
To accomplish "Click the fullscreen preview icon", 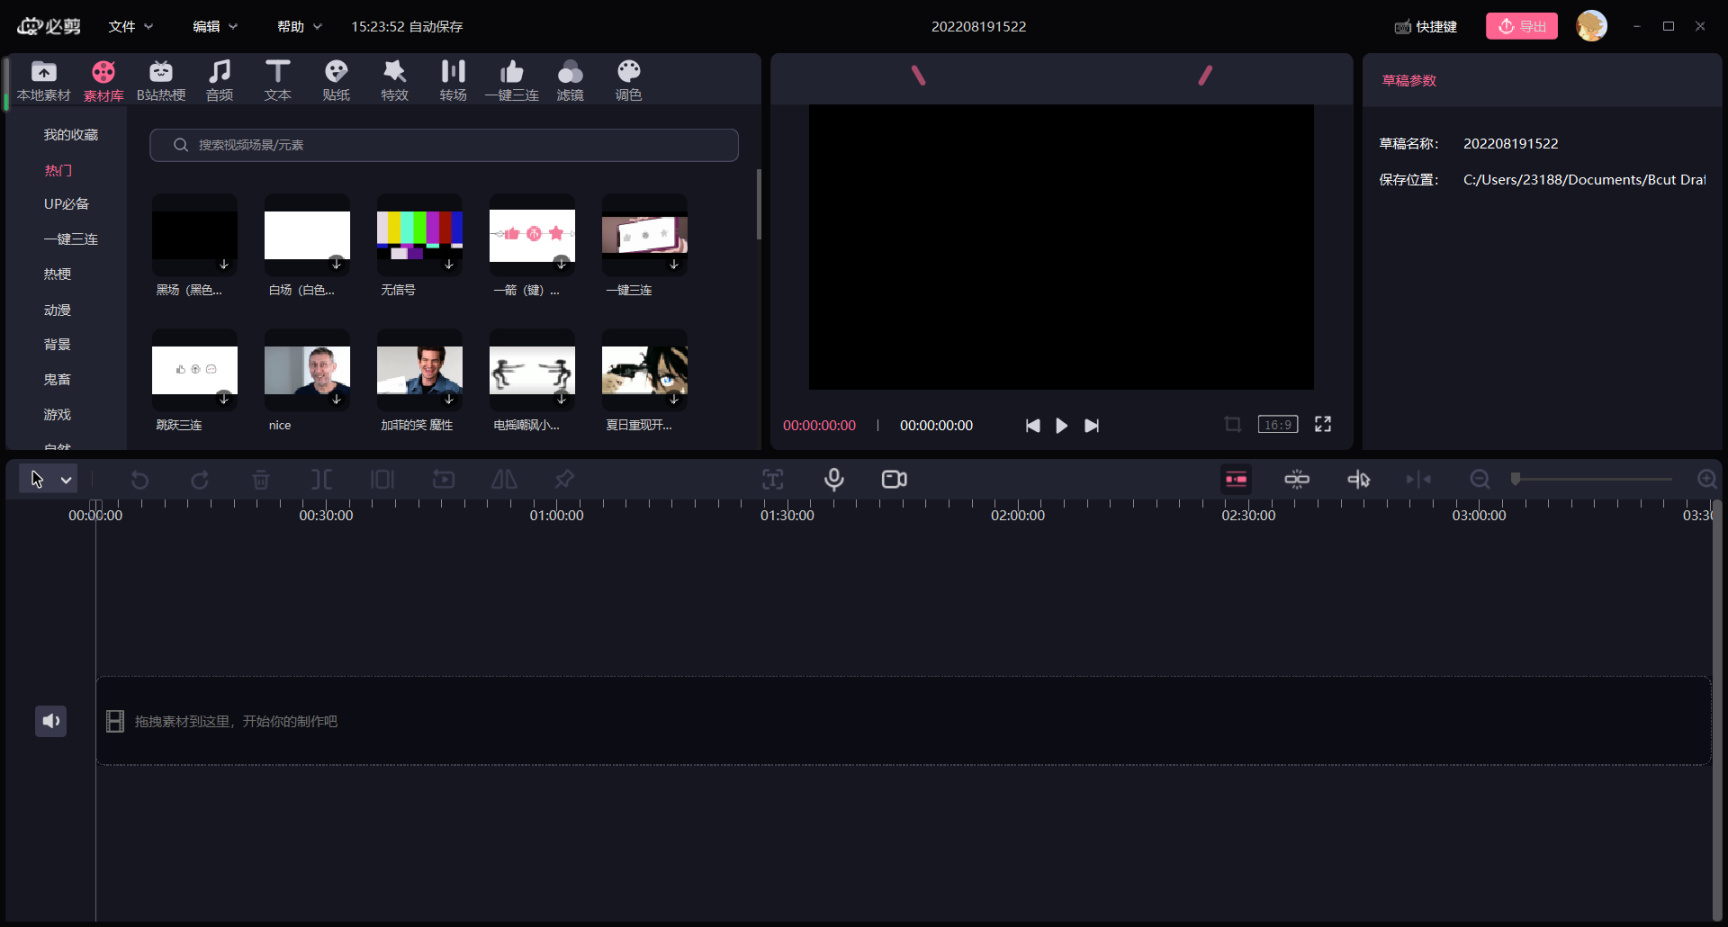I will 1323,424.
